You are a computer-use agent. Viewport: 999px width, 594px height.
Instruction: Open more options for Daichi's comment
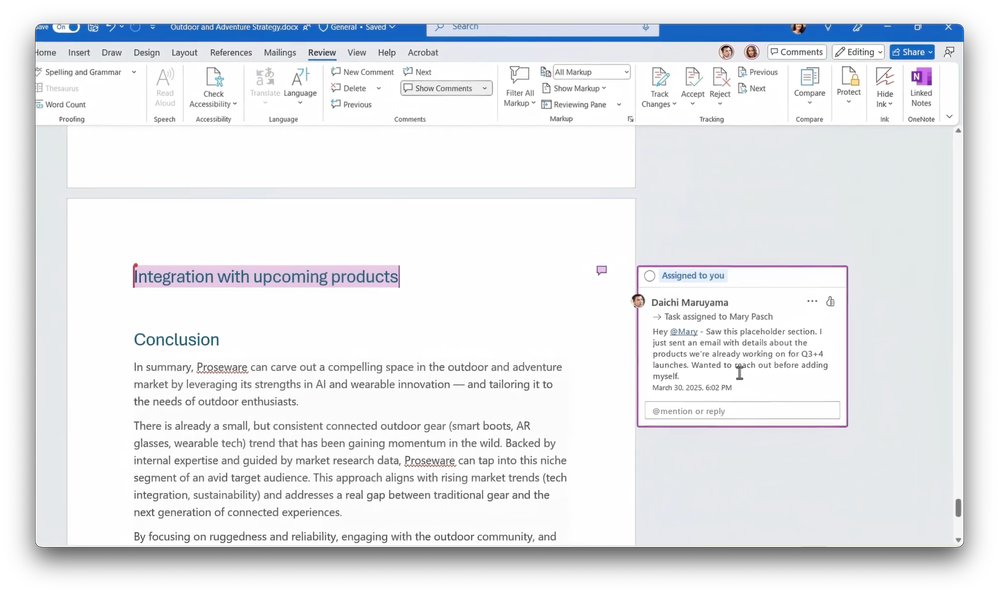(812, 301)
